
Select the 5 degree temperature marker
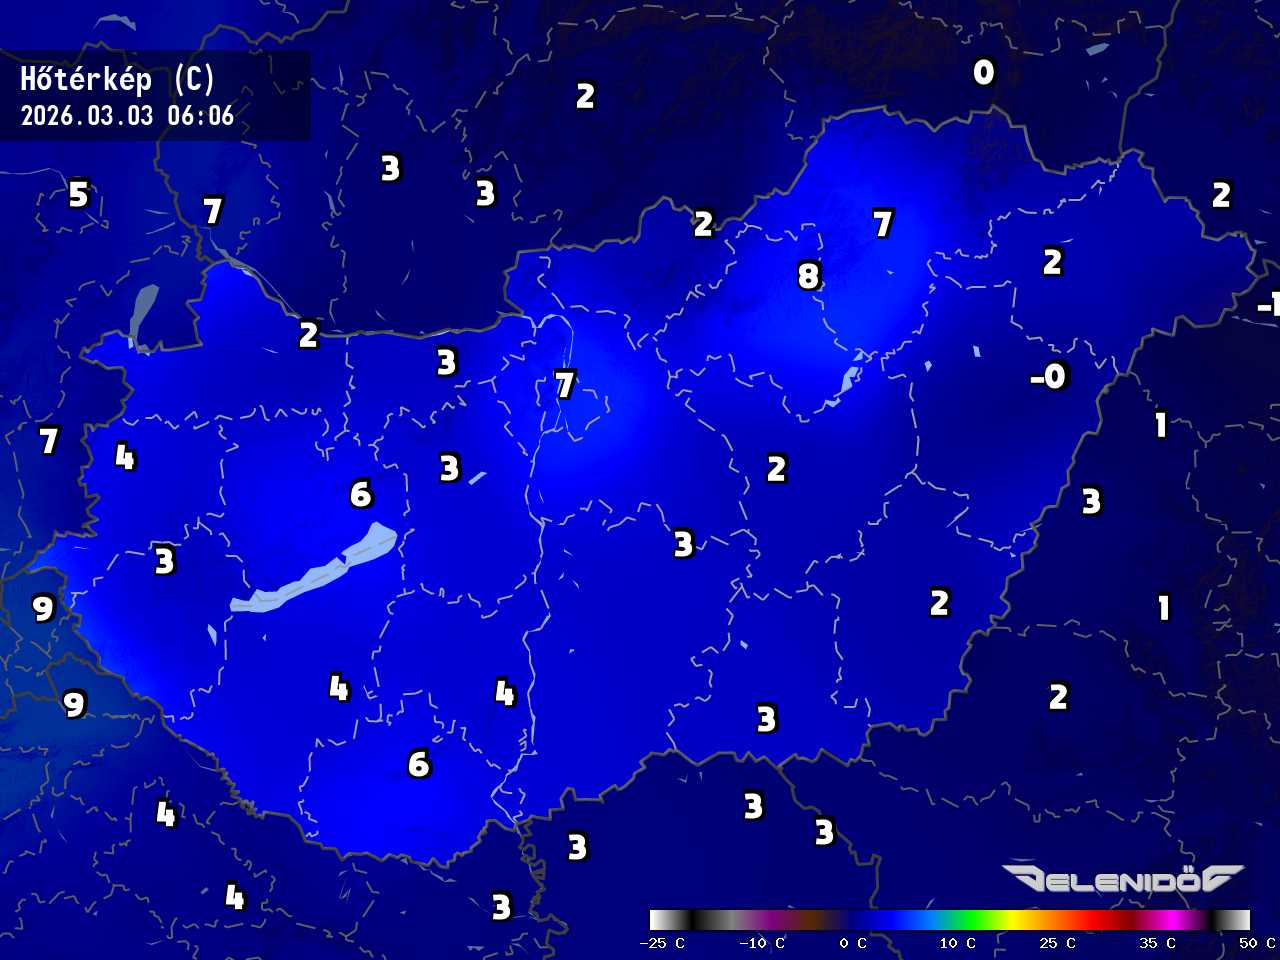[79, 194]
